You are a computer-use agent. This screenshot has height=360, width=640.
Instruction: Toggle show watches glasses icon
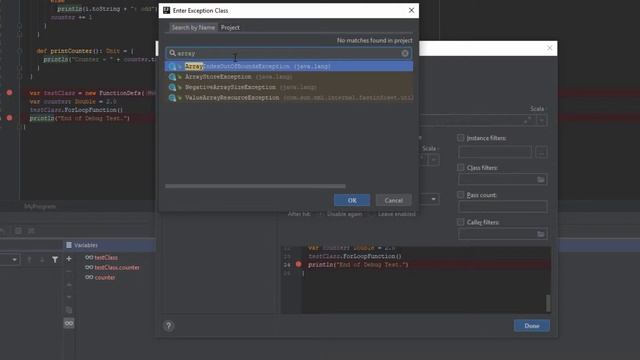pyautogui.click(x=69, y=323)
